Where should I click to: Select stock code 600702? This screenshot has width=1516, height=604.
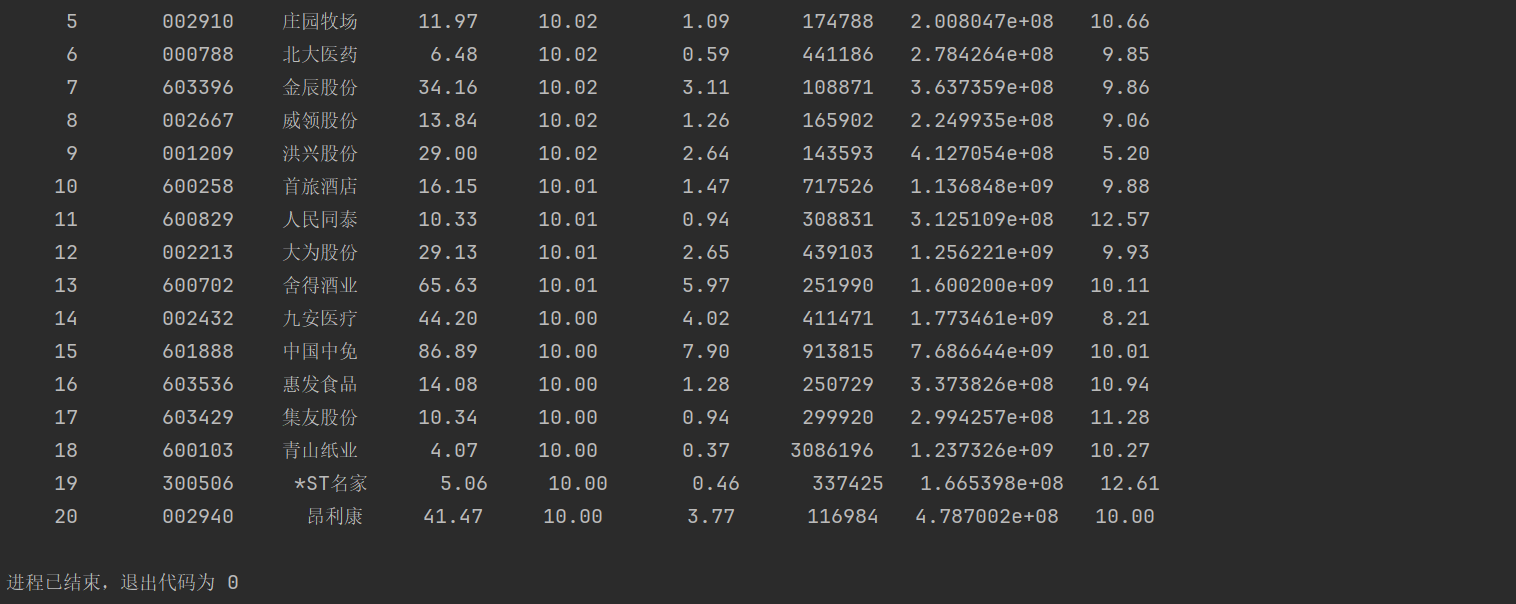point(198,285)
